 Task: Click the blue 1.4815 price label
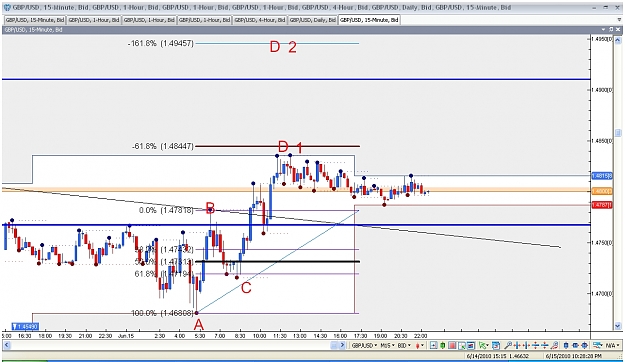click(x=601, y=176)
